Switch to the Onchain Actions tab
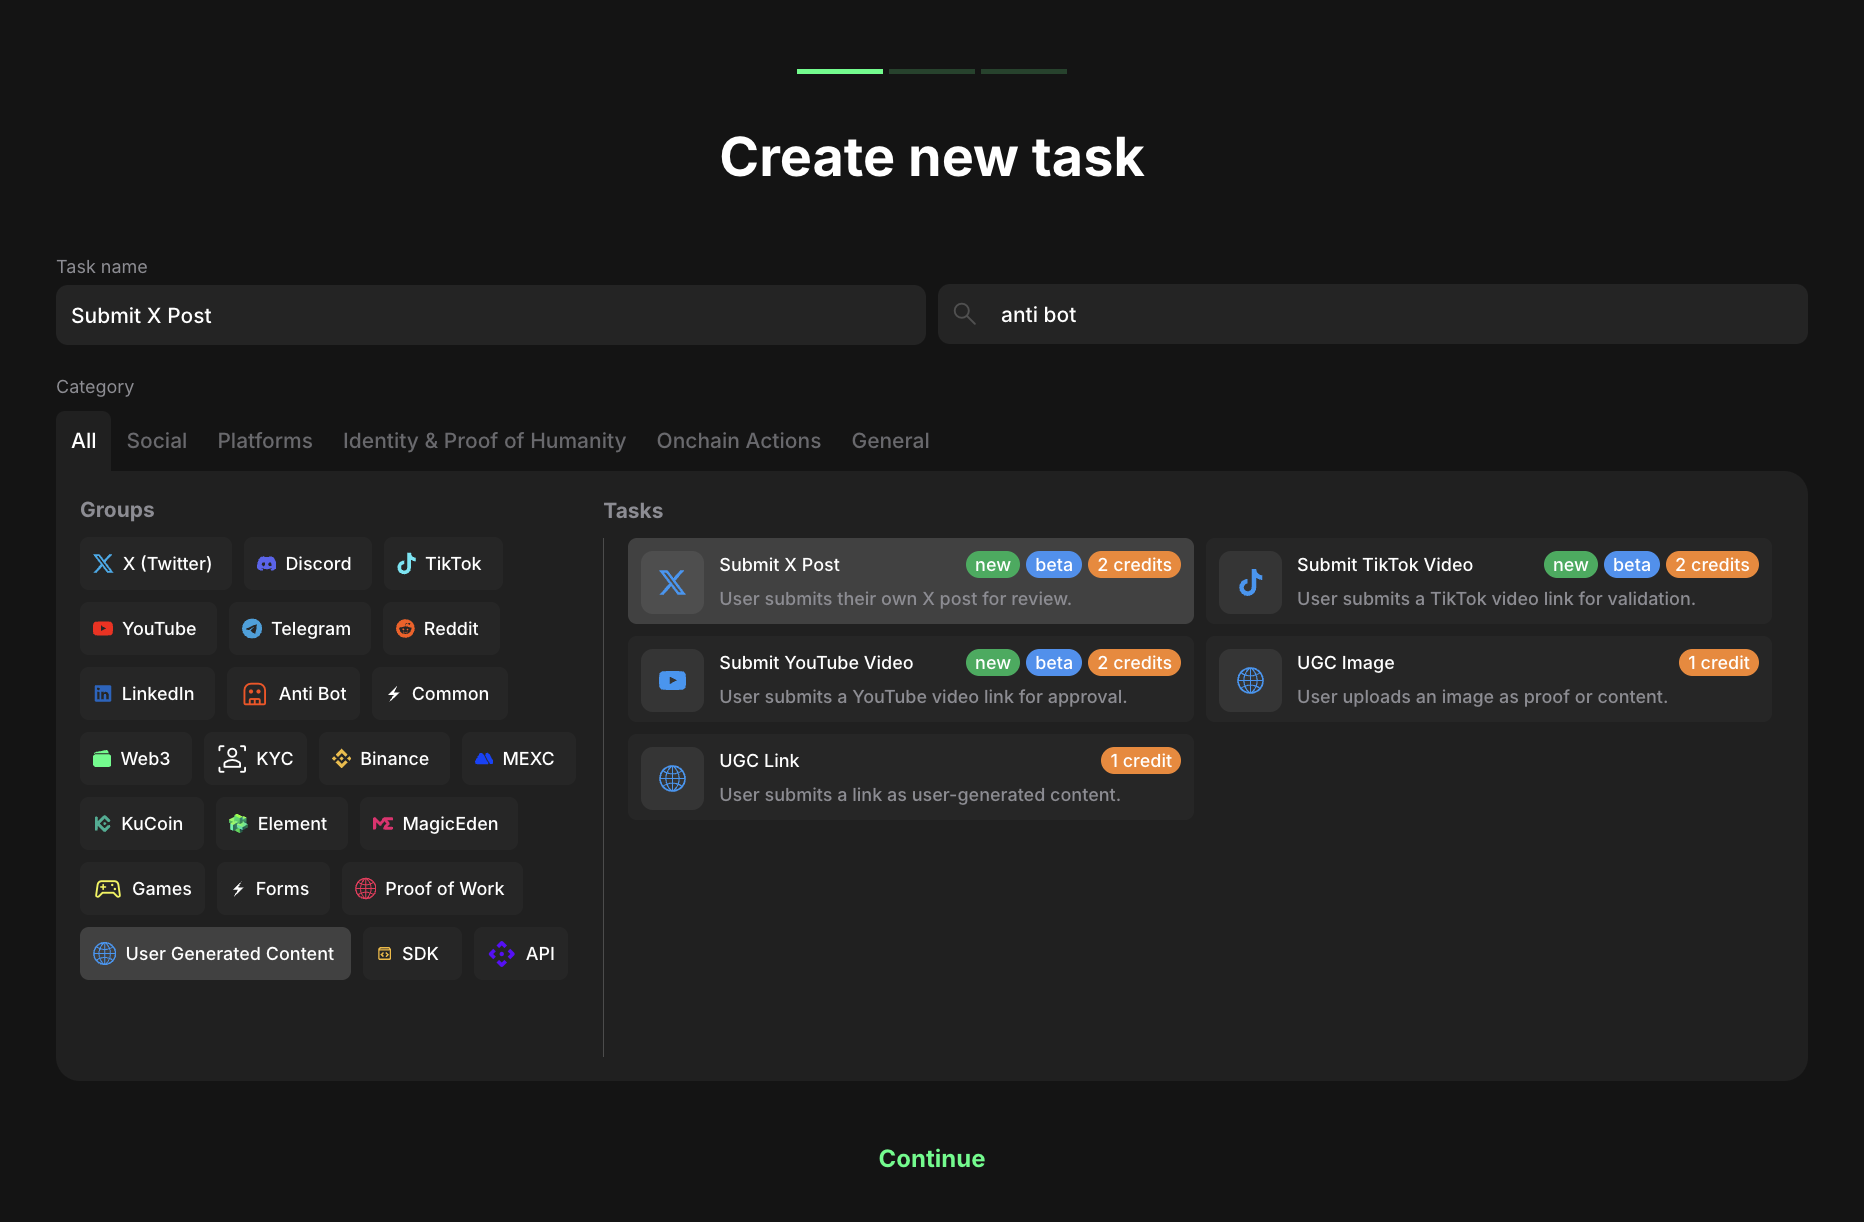 tap(739, 441)
